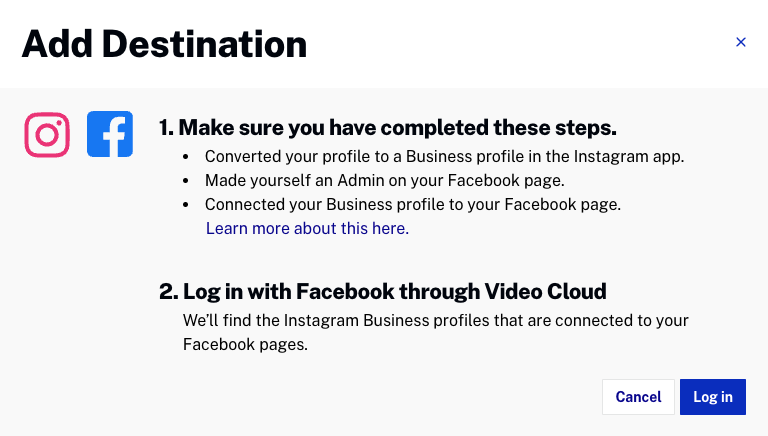
Task: Click the Facebook logo icon
Action: [x=110, y=134]
